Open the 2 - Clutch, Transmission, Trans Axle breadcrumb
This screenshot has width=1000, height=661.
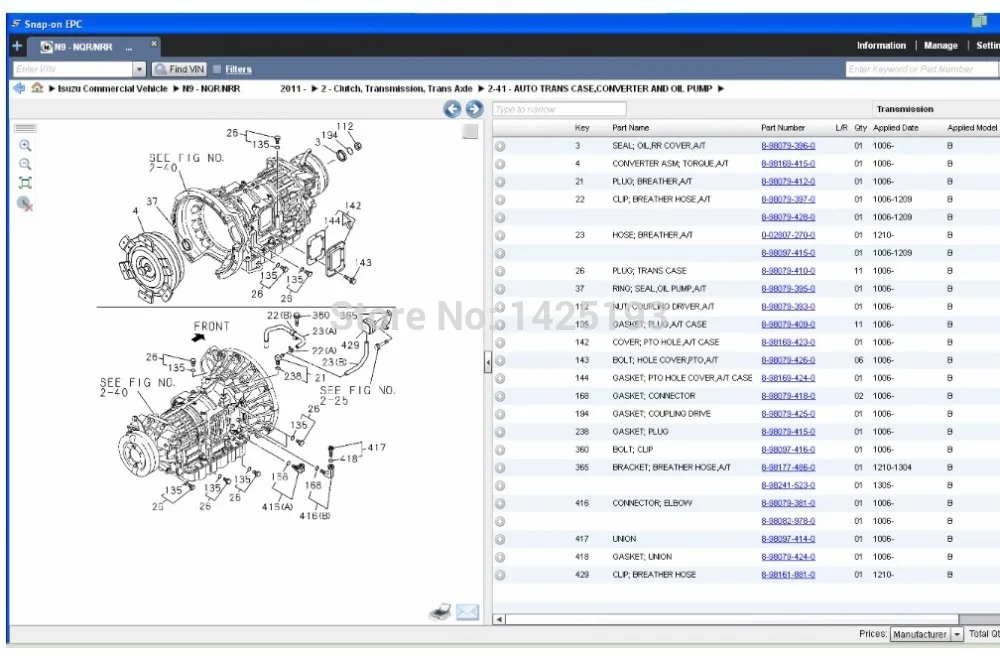click(396, 89)
